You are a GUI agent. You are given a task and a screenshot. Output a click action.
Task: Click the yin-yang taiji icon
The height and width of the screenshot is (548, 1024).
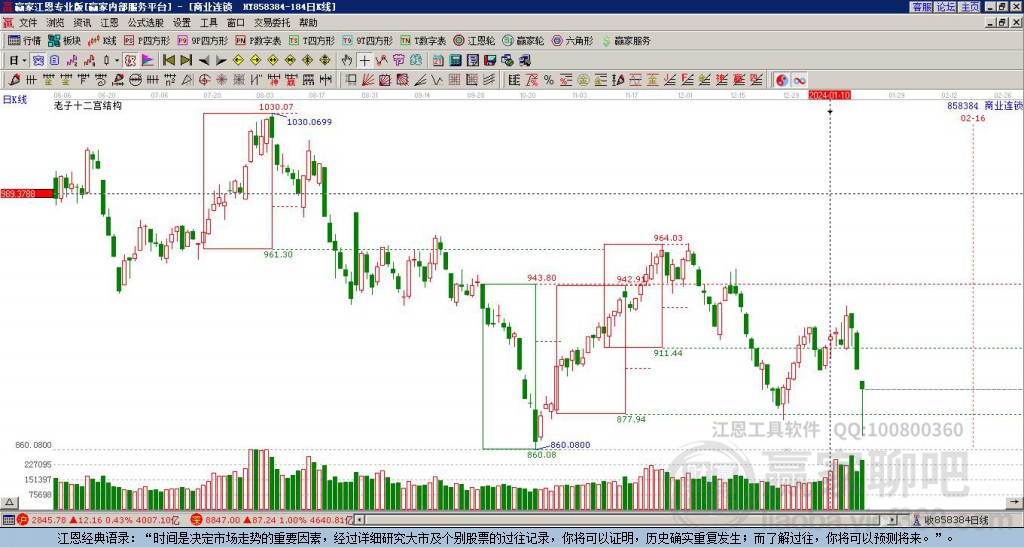coord(782,80)
